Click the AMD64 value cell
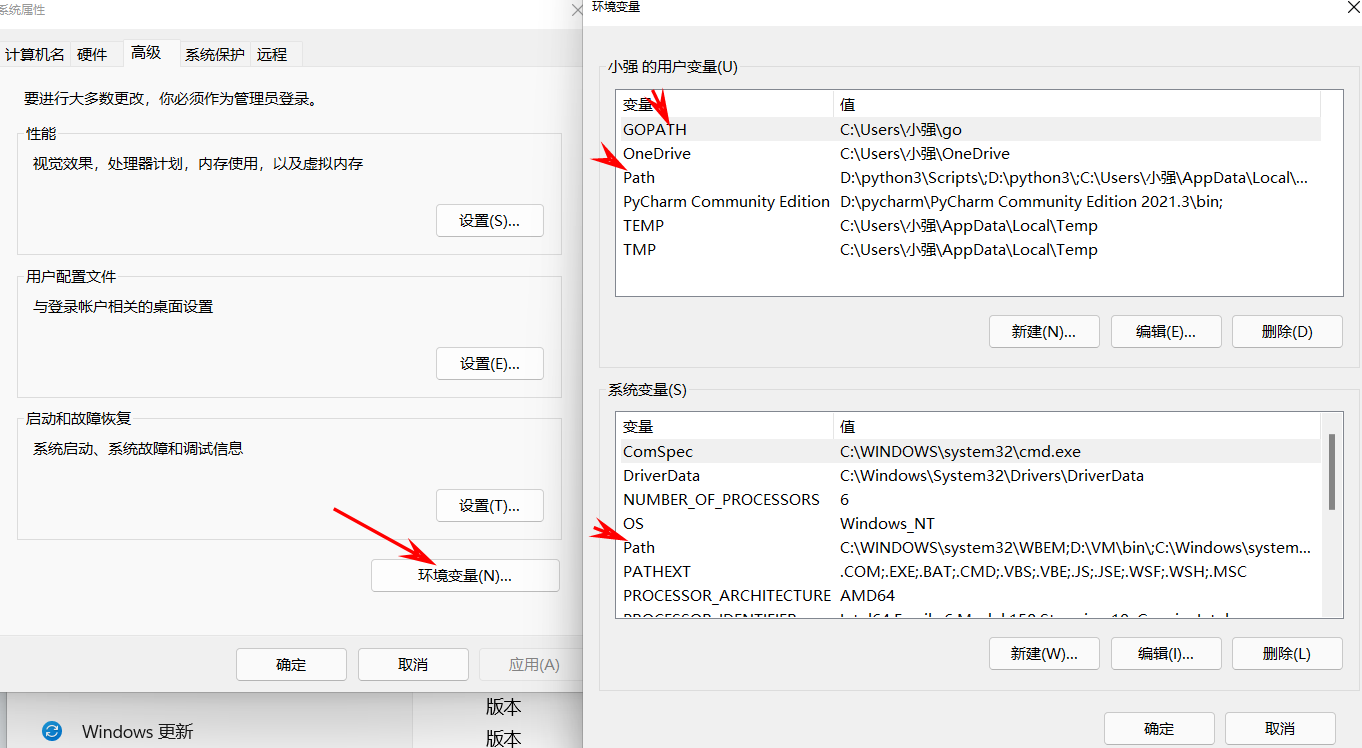1362x748 pixels. 867,595
